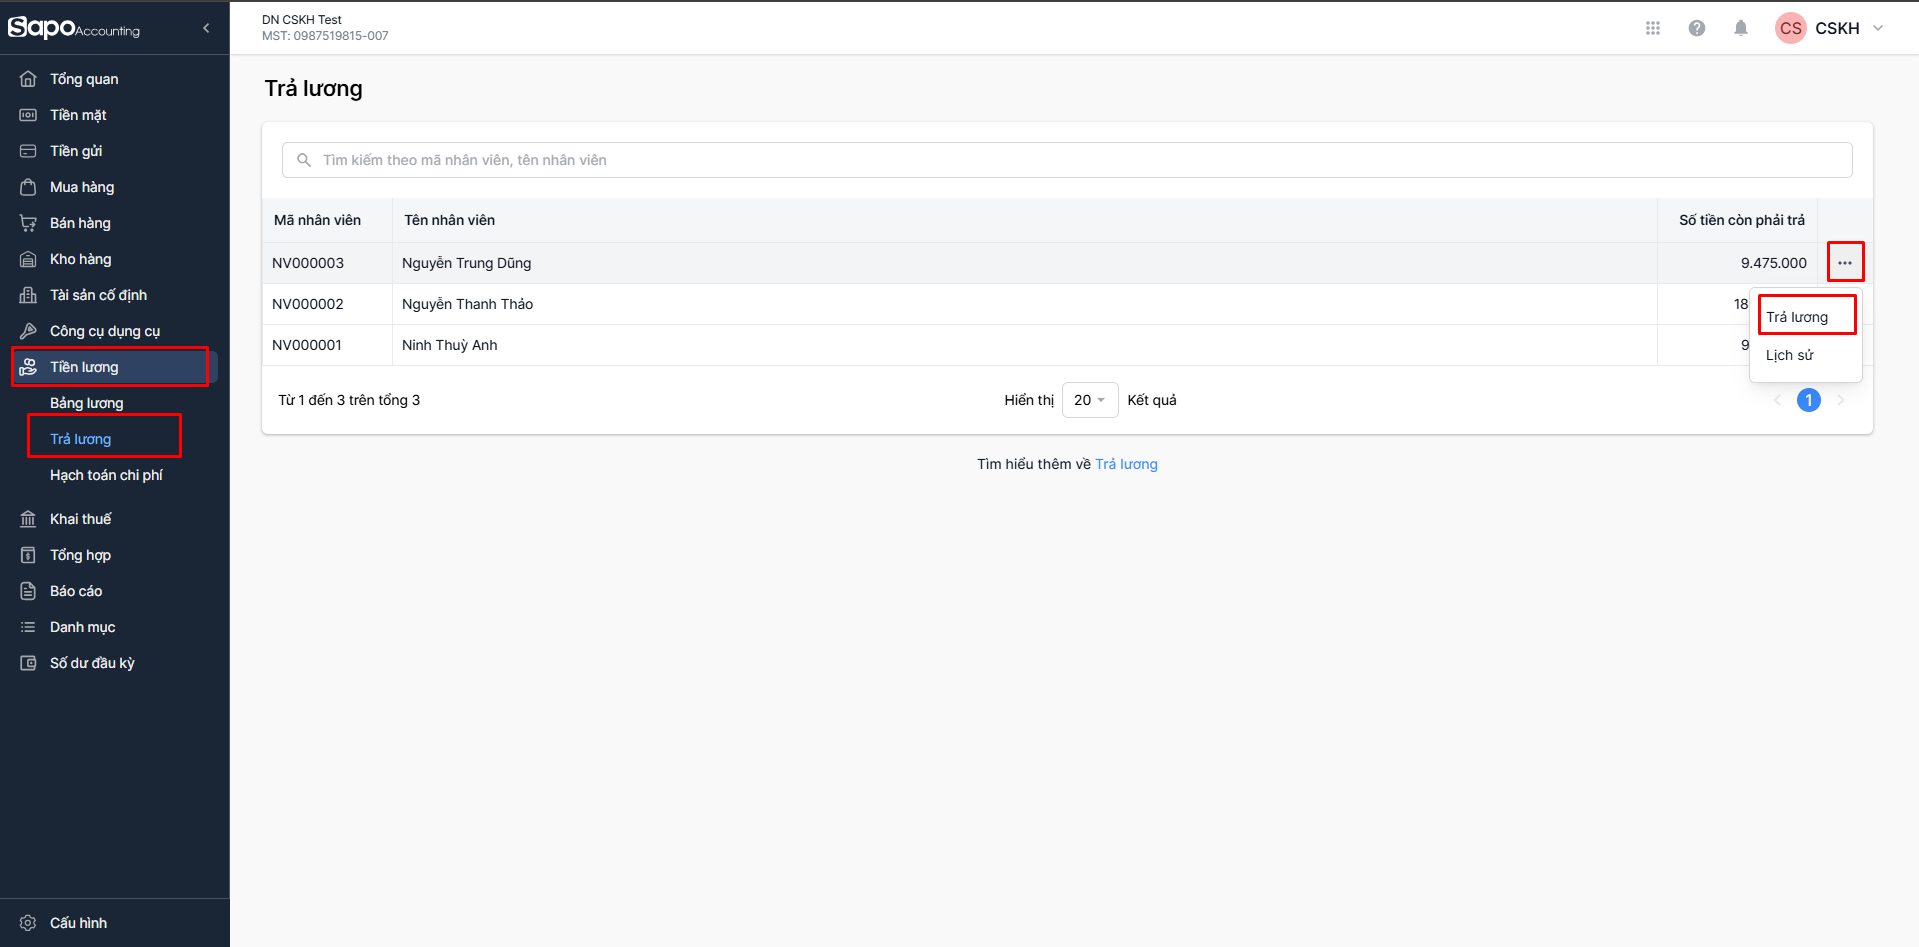This screenshot has width=1919, height=947.
Task: Open Hạch toán chi phí submenu item
Action: [x=106, y=475]
